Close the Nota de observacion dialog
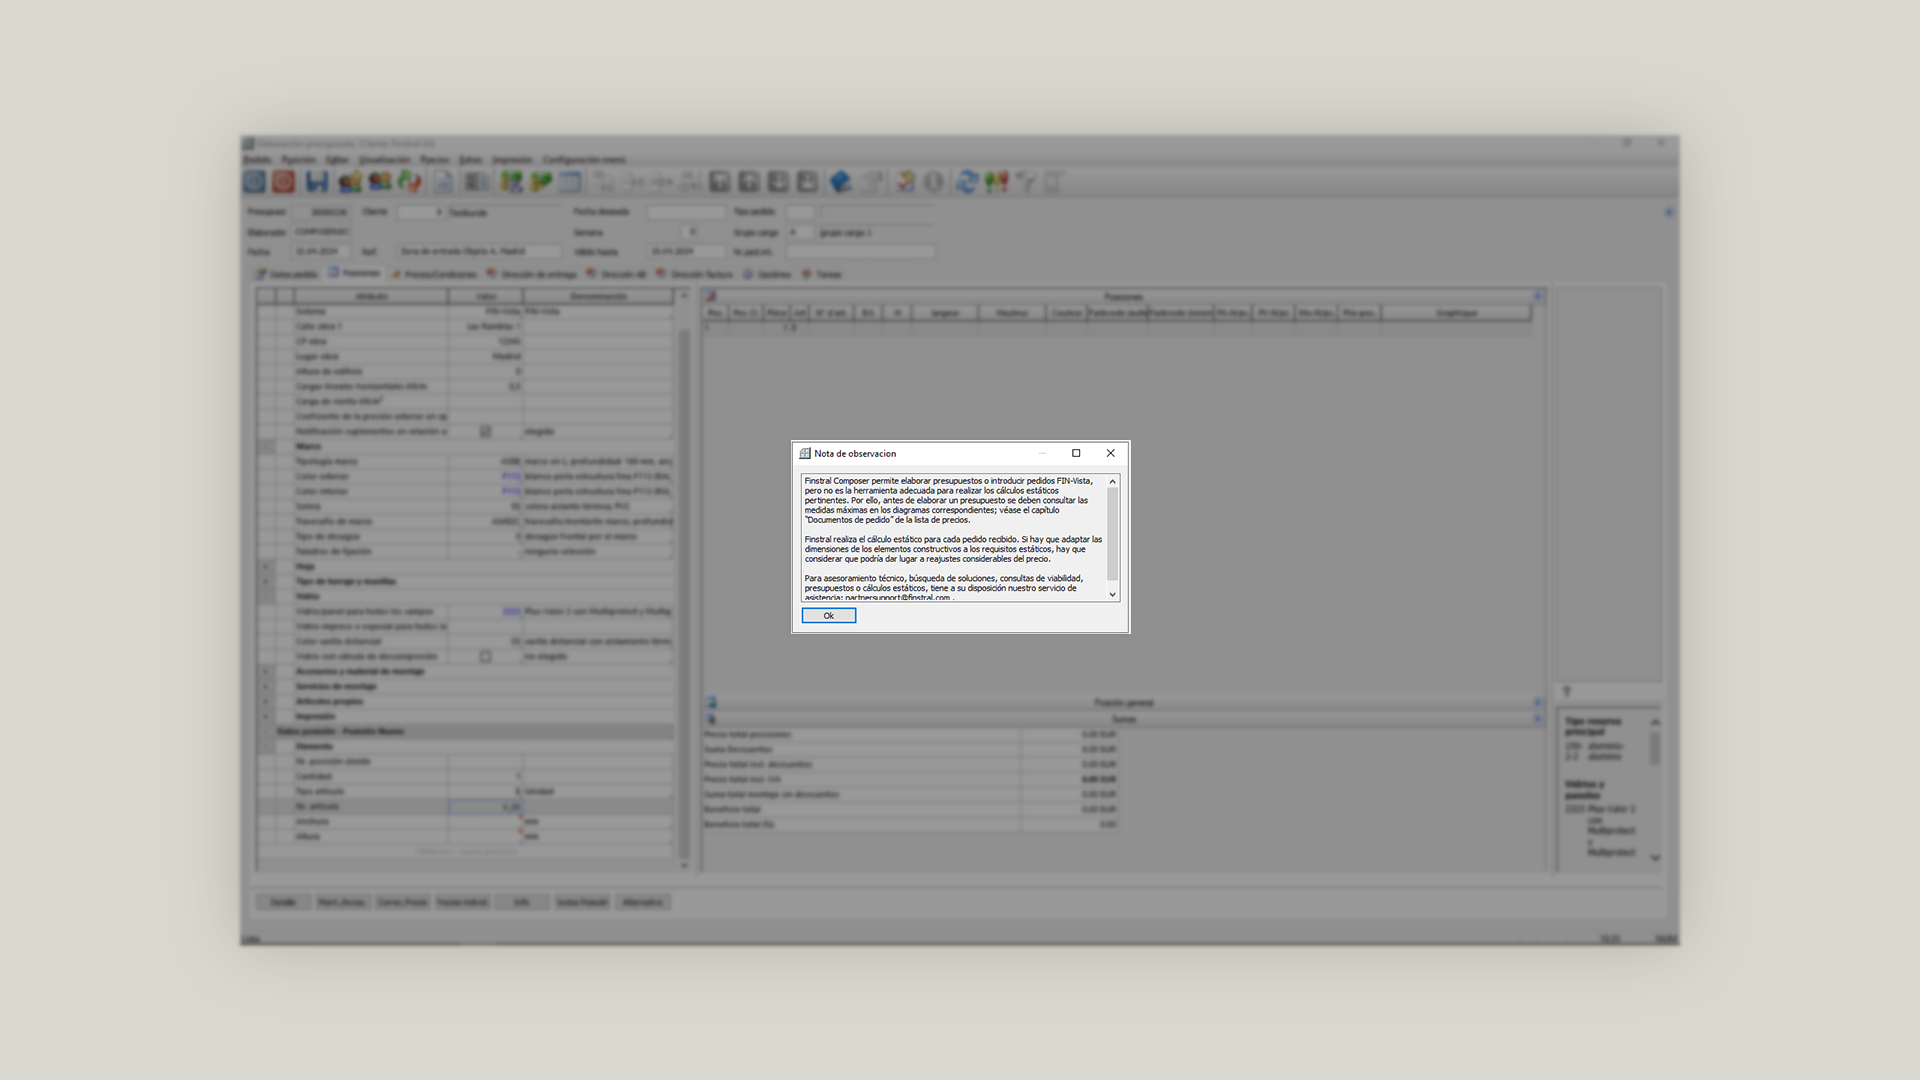The image size is (1920, 1080). coord(1110,453)
